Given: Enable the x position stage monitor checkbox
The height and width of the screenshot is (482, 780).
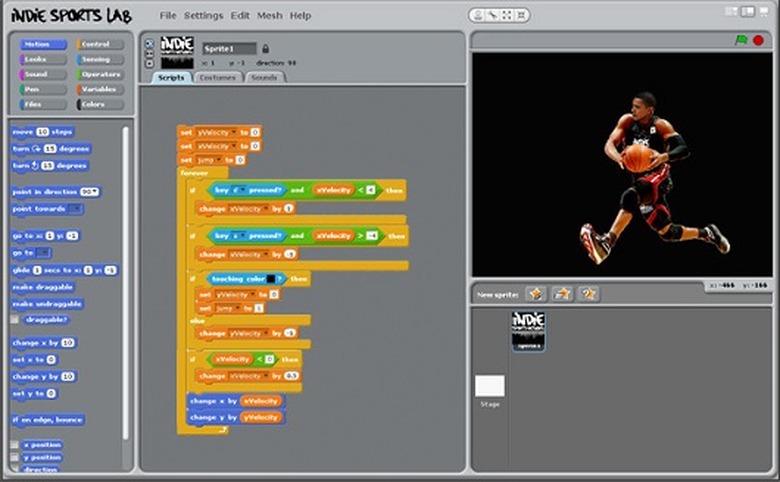Looking at the screenshot, I should (x=15, y=445).
